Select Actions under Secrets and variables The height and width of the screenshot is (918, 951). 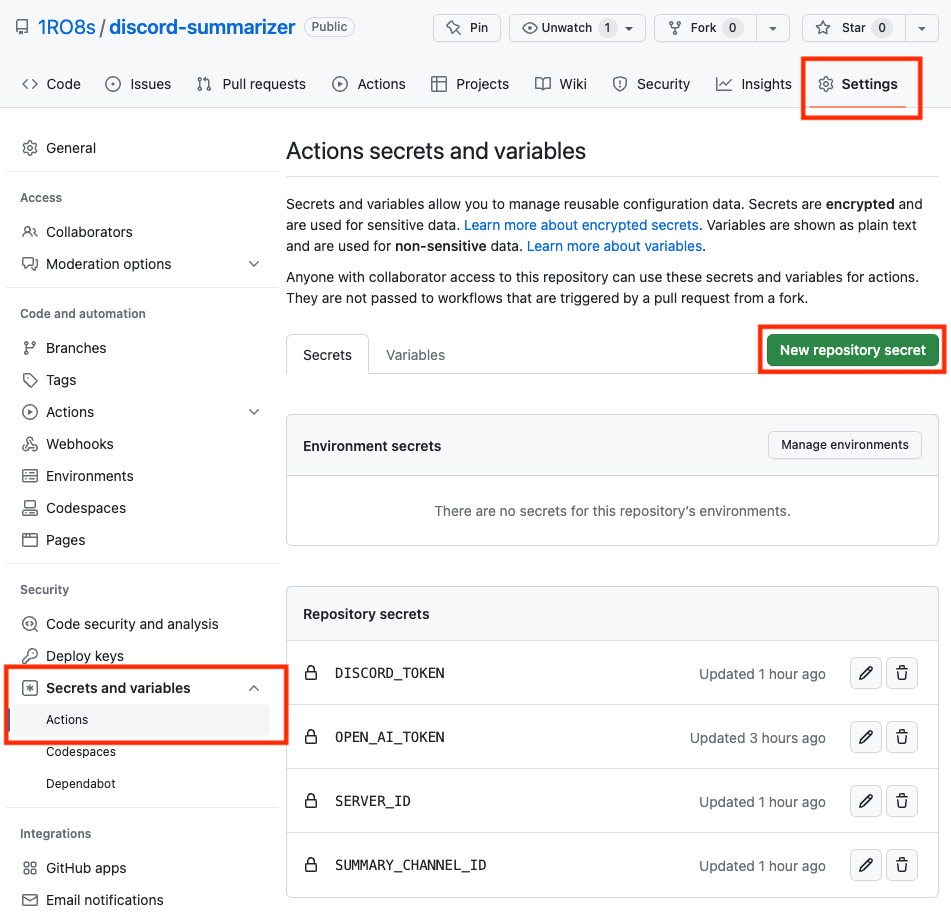click(x=141, y=720)
